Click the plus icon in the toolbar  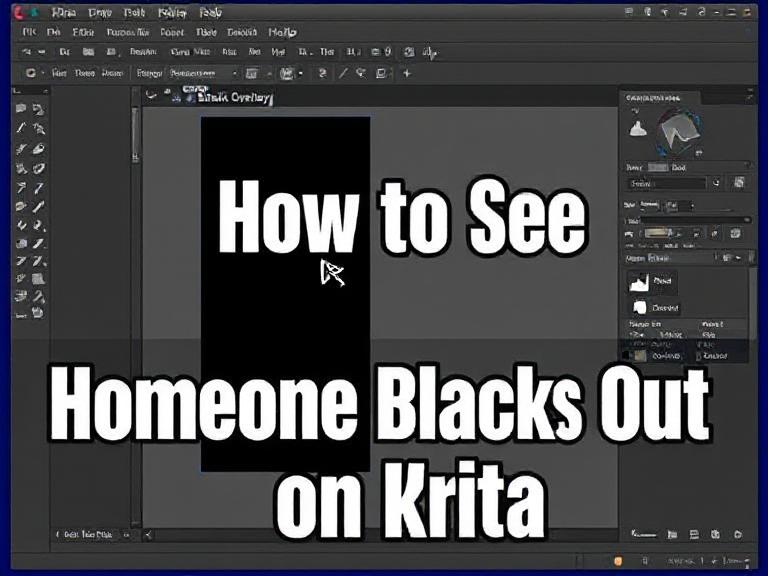pos(407,73)
